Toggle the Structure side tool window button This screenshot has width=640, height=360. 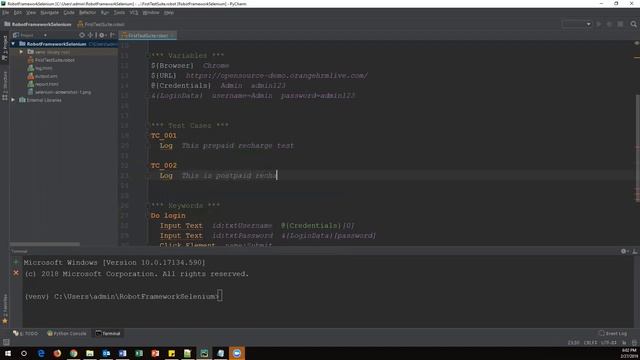[5, 85]
